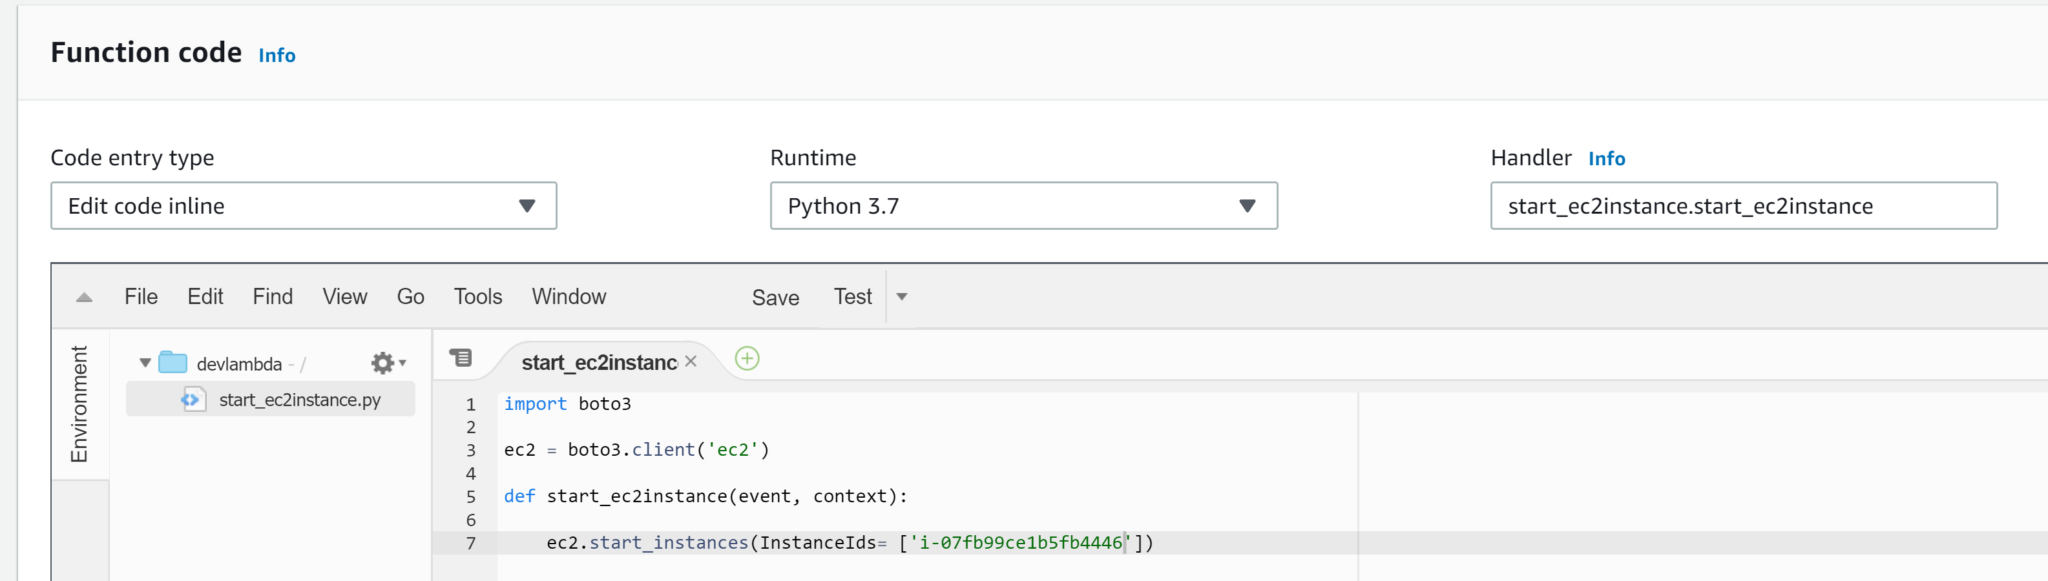Click the green plus new tab icon
The height and width of the screenshot is (581, 2048).
747,359
